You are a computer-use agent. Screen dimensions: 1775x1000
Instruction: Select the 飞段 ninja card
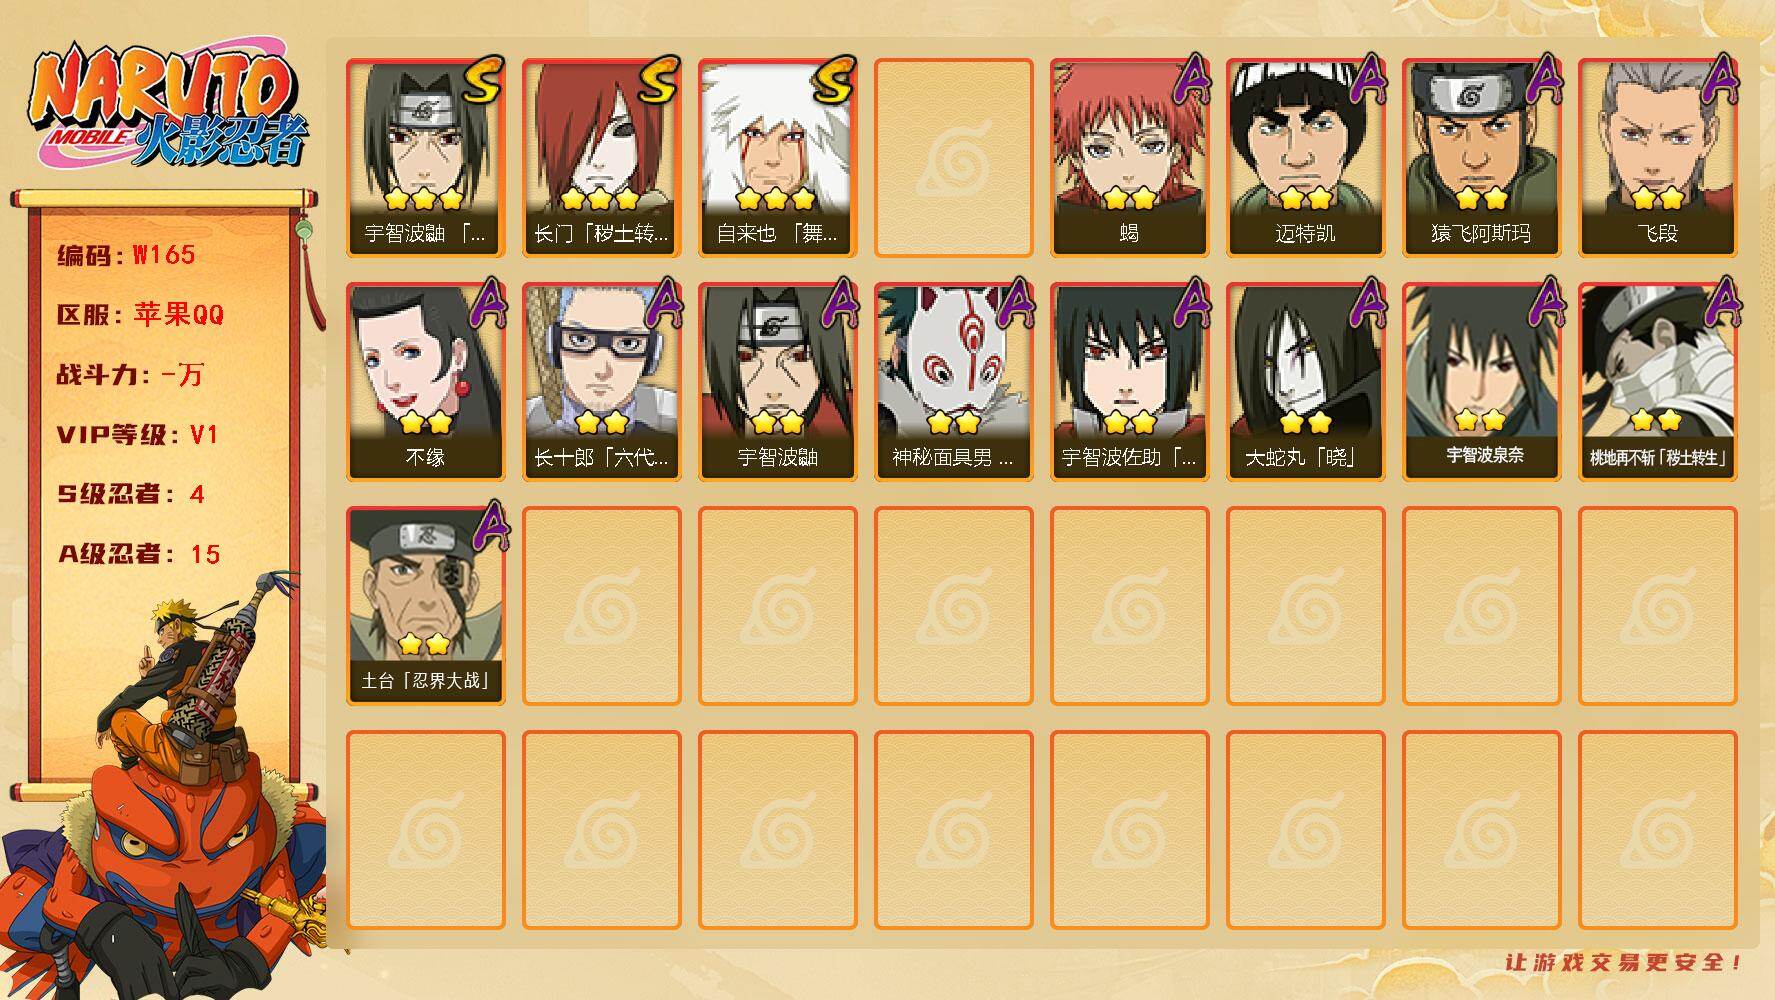(x=1658, y=158)
